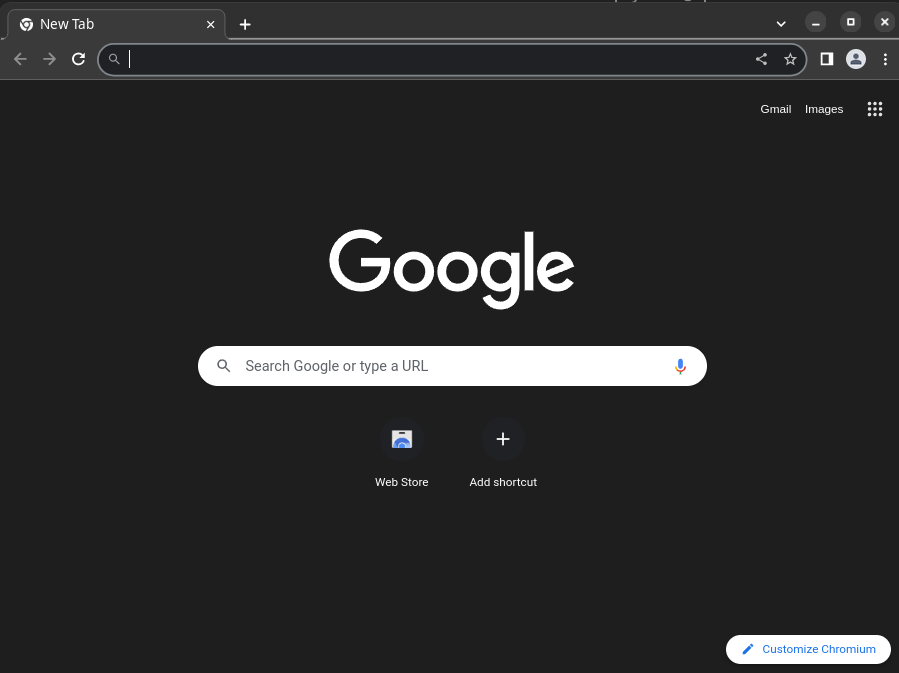Image resolution: width=899 pixels, height=673 pixels.
Task: Open Gmail link
Action: click(775, 109)
